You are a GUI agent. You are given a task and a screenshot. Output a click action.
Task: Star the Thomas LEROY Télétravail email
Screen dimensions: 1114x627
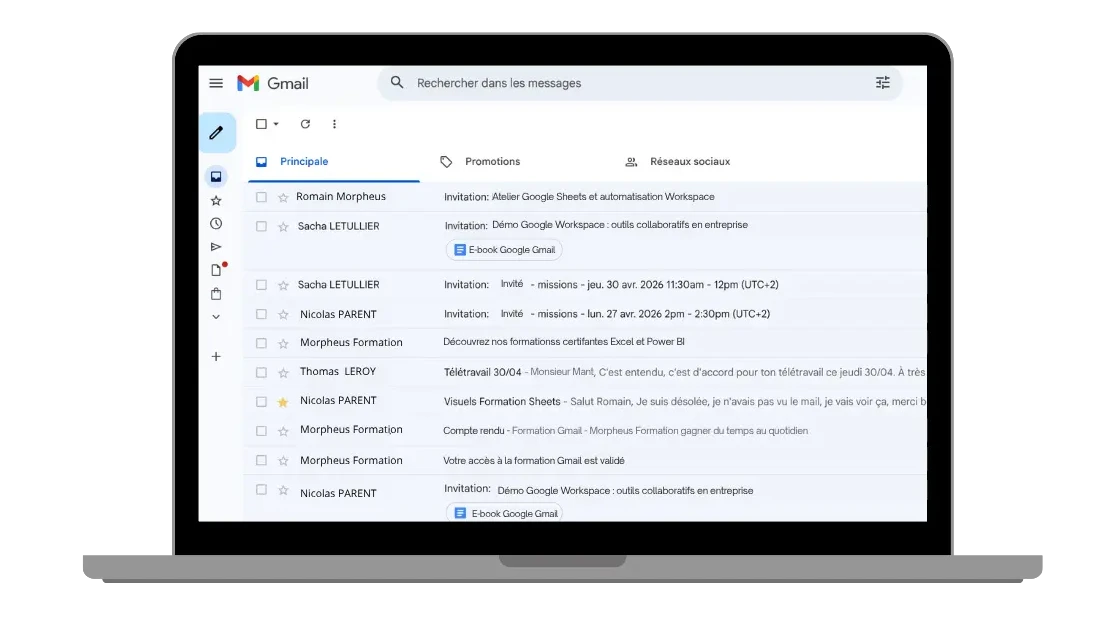(283, 373)
